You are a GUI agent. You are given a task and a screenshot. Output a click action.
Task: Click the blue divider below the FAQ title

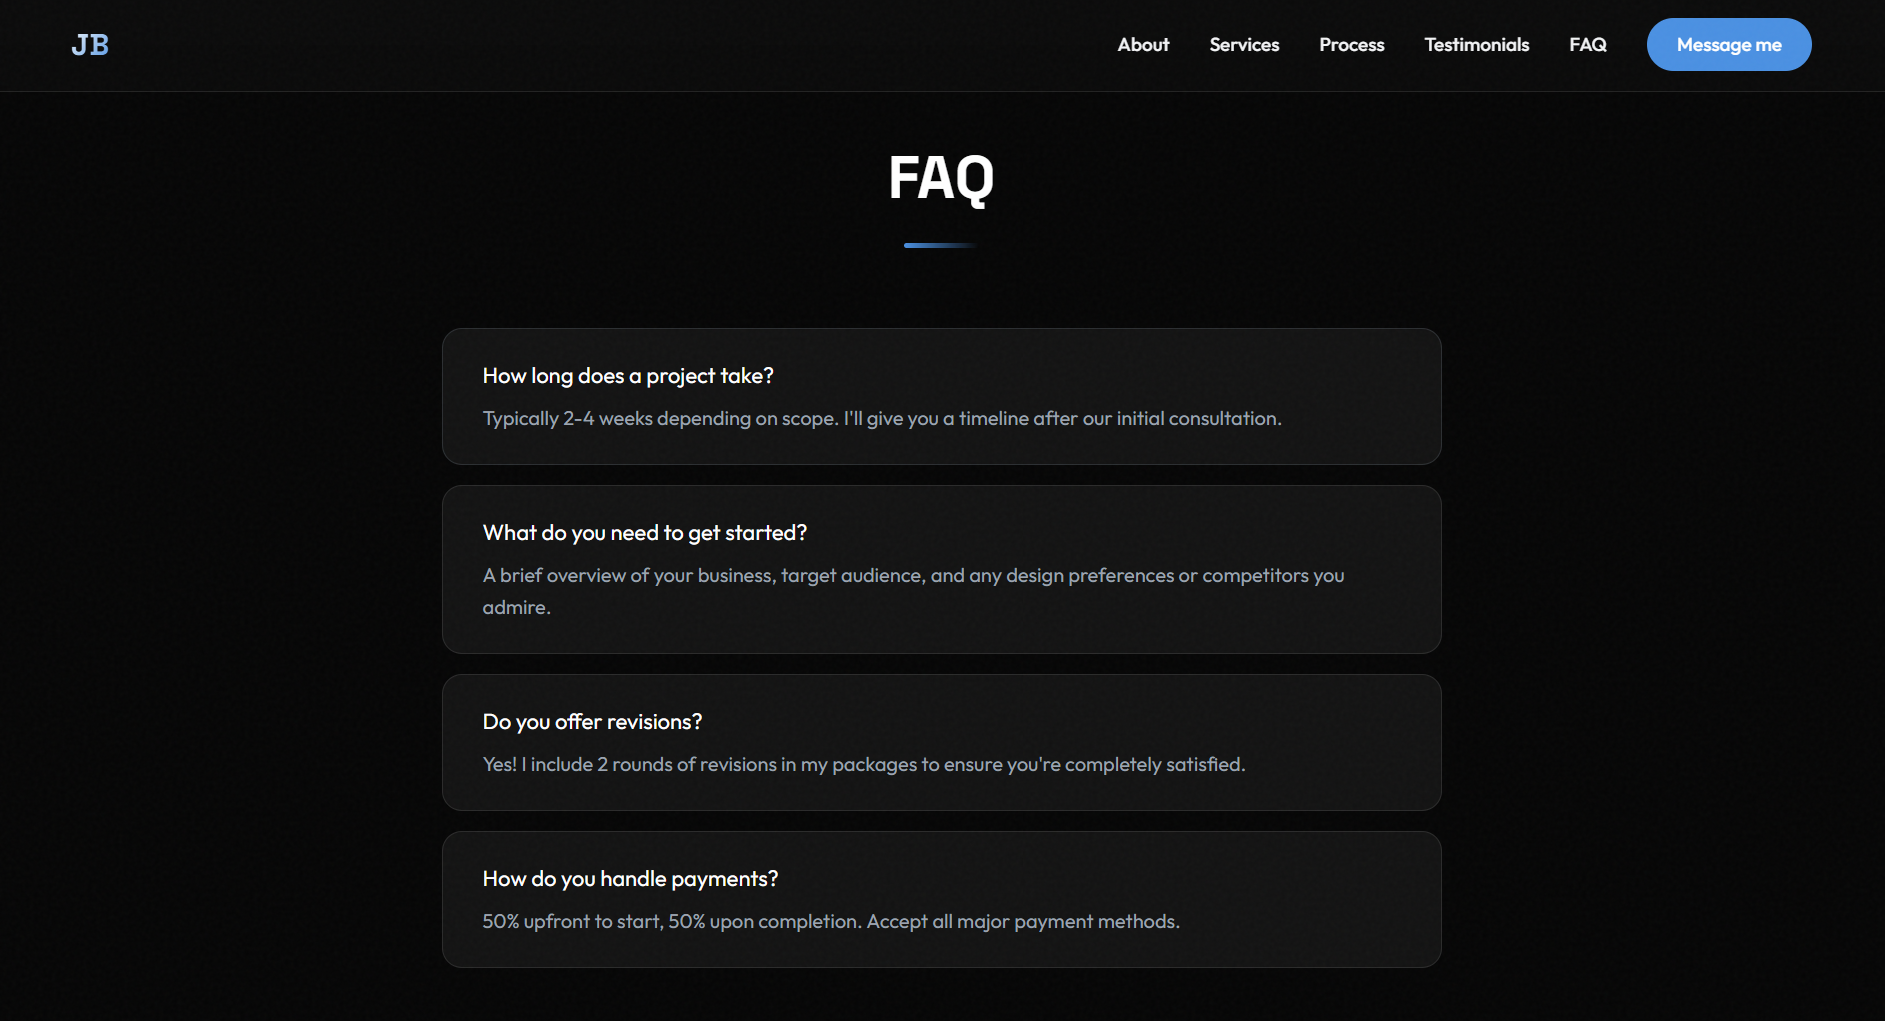(941, 244)
